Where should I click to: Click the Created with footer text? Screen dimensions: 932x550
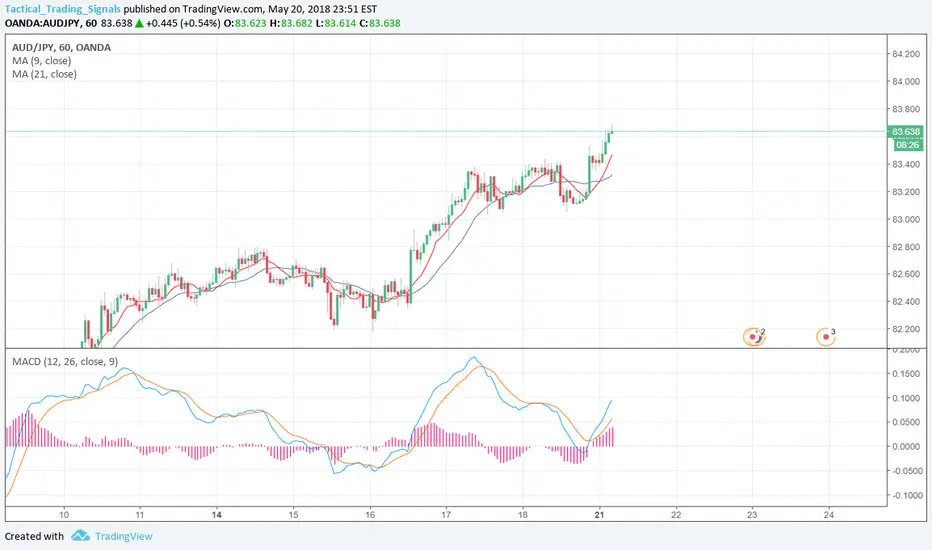coord(34,536)
